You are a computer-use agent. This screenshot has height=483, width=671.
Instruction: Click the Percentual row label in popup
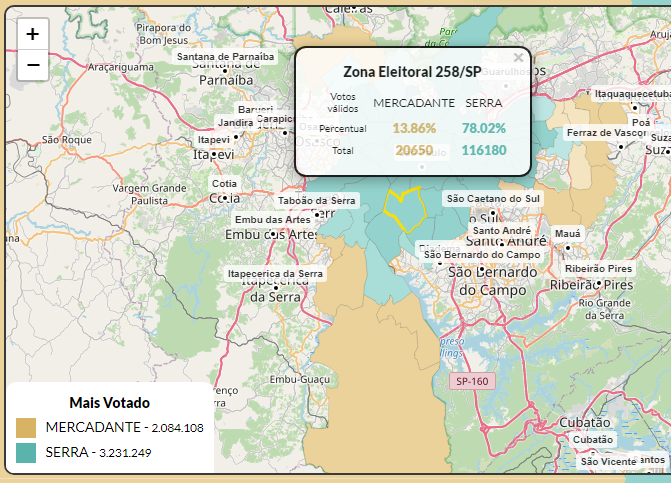click(343, 128)
